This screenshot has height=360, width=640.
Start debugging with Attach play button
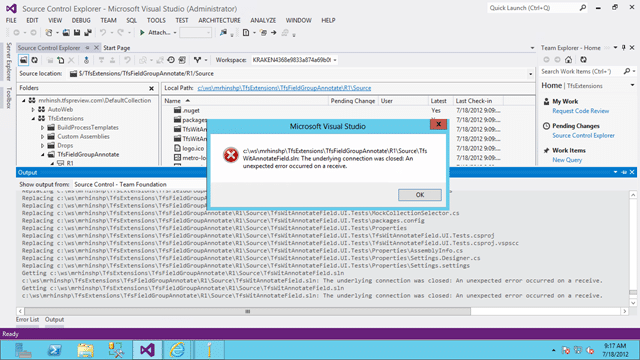[x=142, y=33]
